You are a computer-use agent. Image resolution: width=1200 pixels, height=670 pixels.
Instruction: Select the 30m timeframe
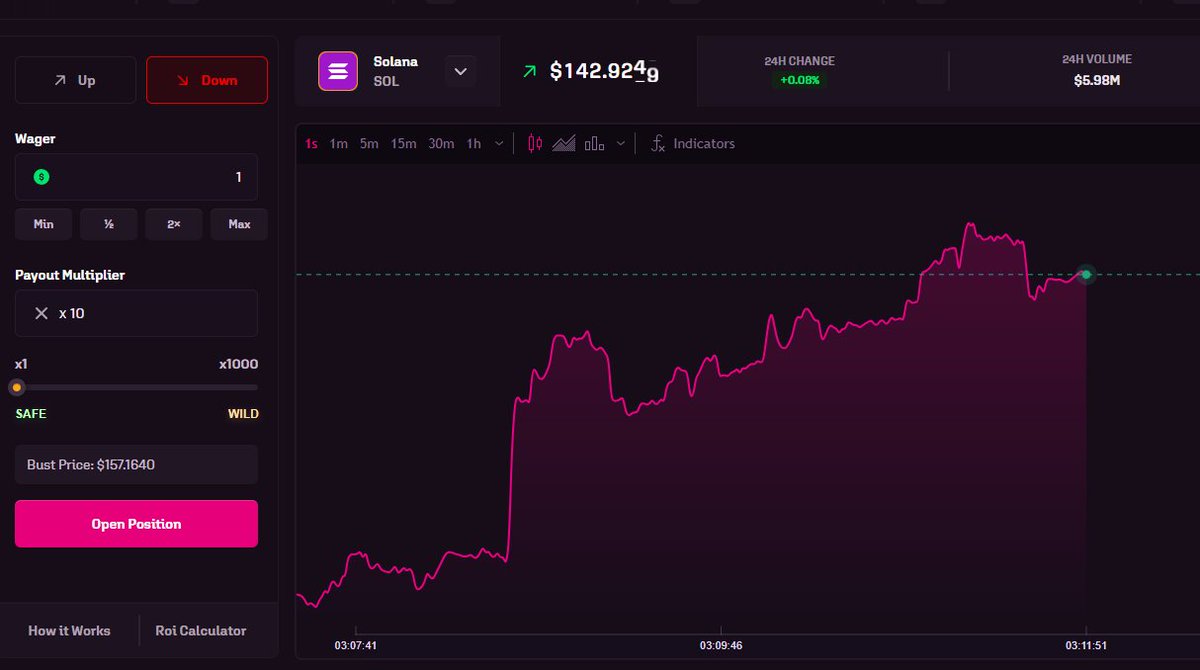(441, 144)
